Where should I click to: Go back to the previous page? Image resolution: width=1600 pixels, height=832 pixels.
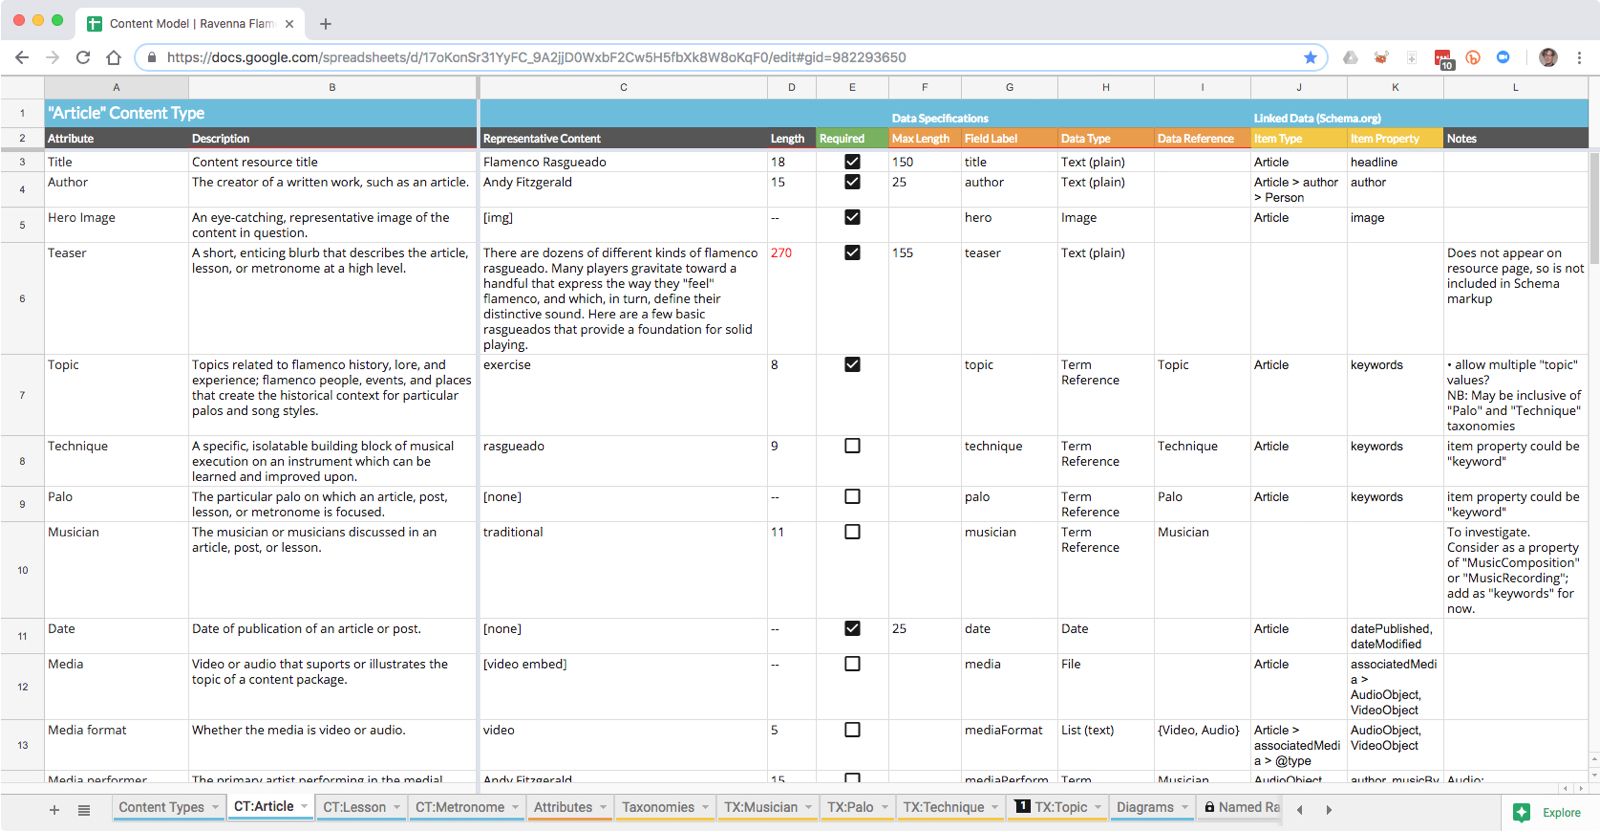click(22, 58)
